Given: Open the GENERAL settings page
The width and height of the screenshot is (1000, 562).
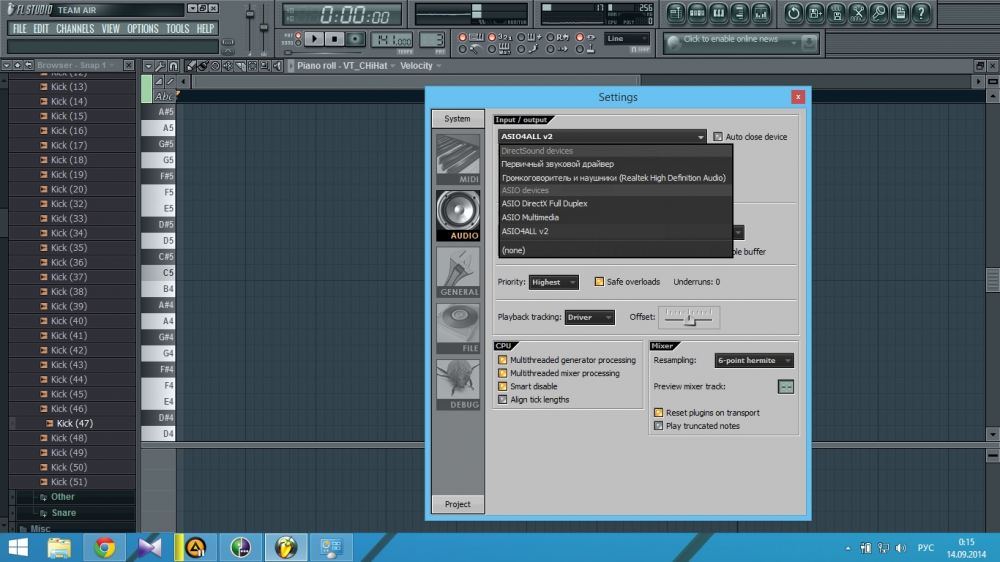Looking at the screenshot, I should click(458, 272).
